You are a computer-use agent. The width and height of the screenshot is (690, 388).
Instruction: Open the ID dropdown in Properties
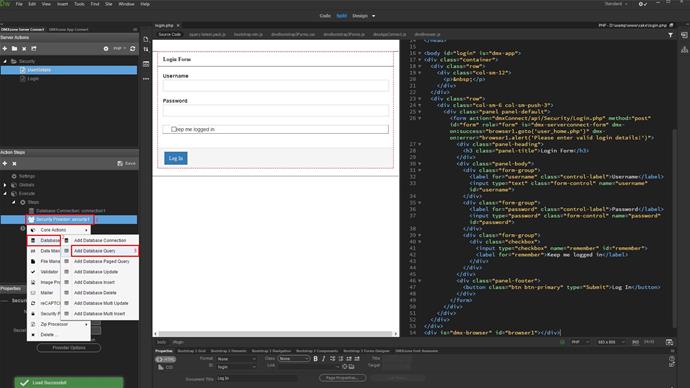coord(236,367)
